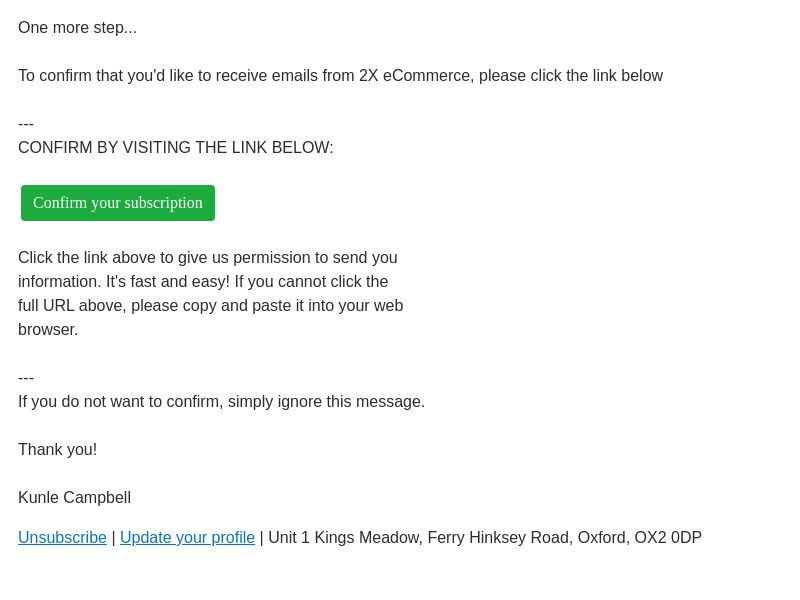The image size is (800, 600).
Task: Open the Unsubscribe link
Action: (x=62, y=537)
